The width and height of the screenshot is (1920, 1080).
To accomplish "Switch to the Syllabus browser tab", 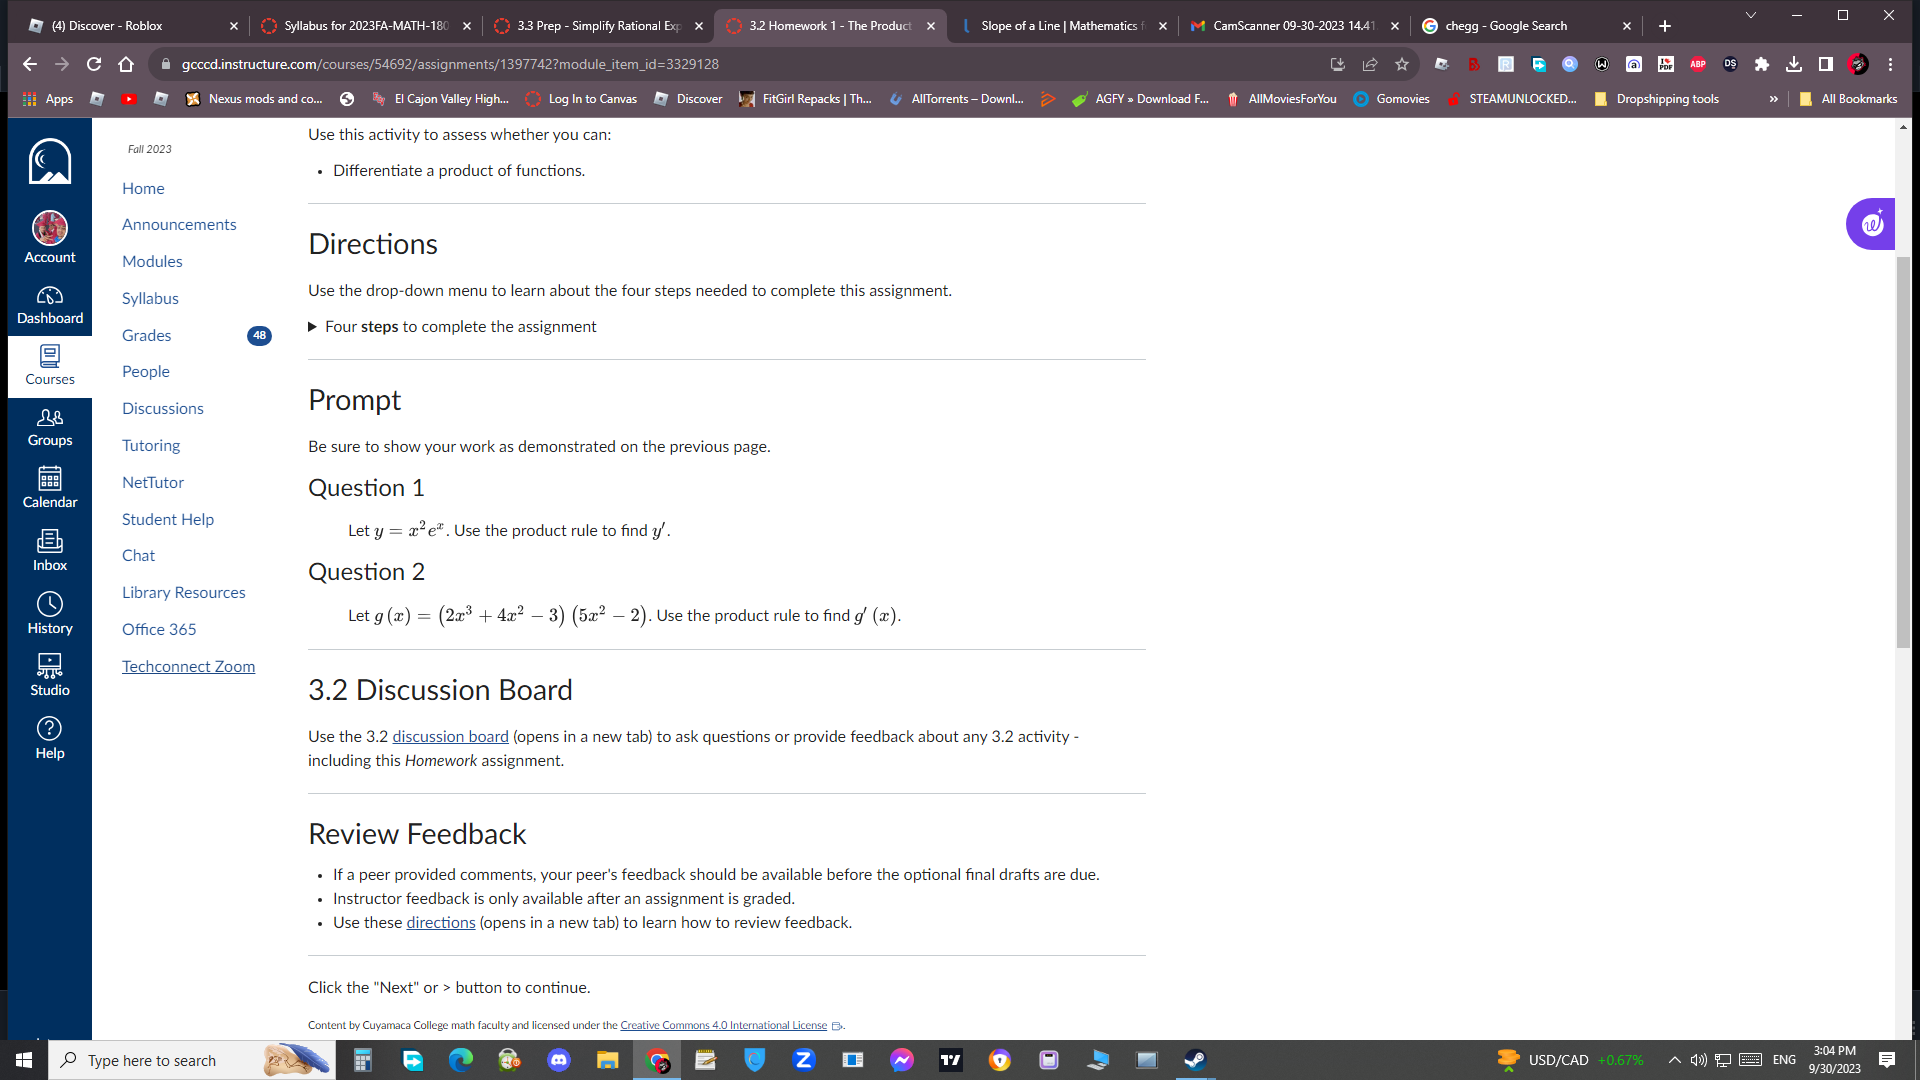I will 365,26.
